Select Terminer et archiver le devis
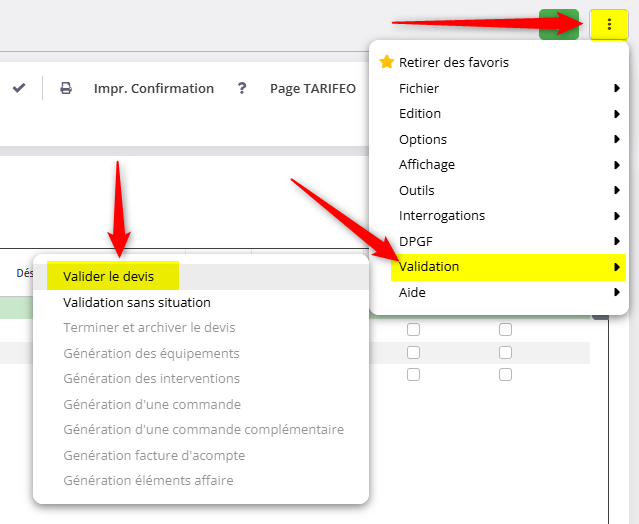 tap(201, 328)
